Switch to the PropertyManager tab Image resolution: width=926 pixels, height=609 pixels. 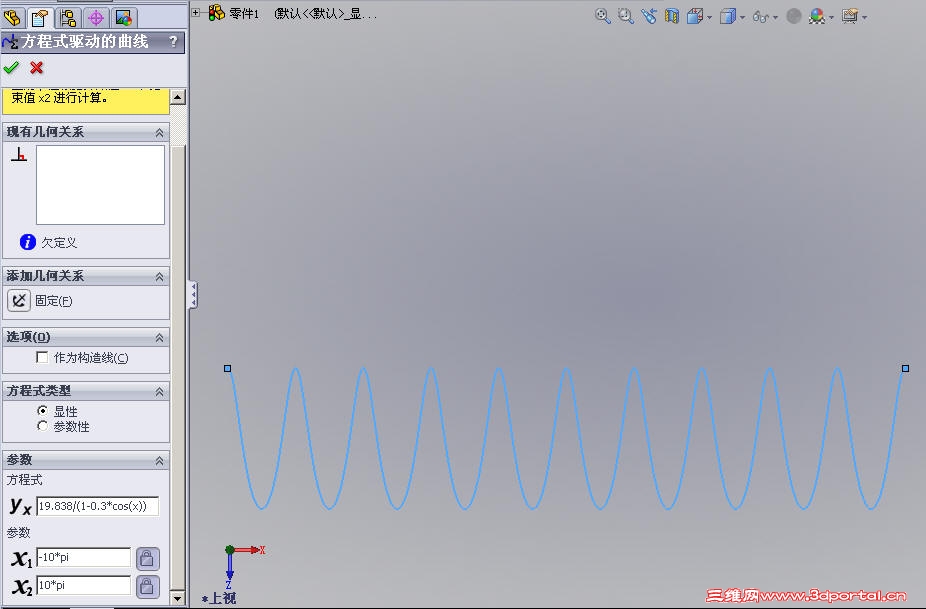40,18
